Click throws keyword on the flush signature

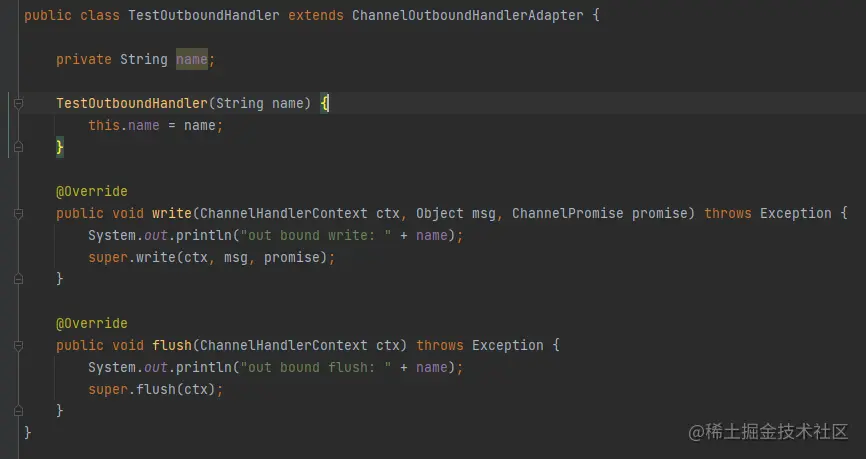440,345
